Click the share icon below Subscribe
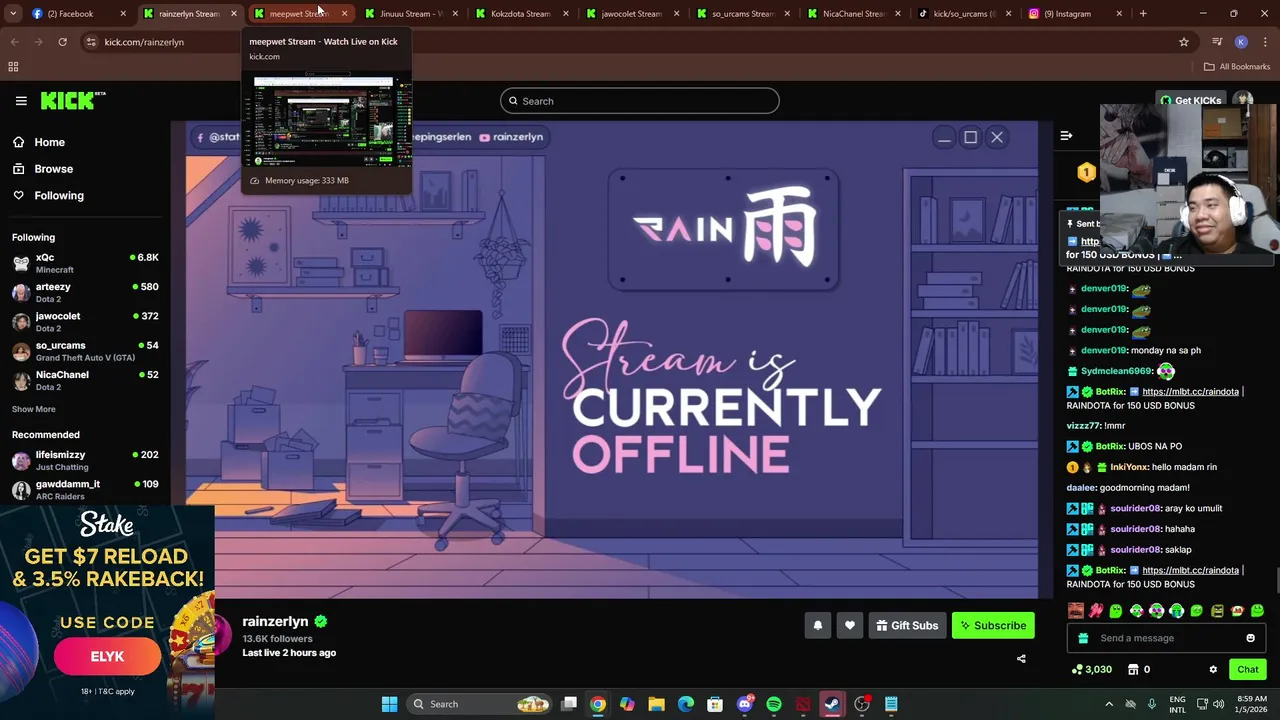The height and width of the screenshot is (720, 1280). coord(1021,659)
